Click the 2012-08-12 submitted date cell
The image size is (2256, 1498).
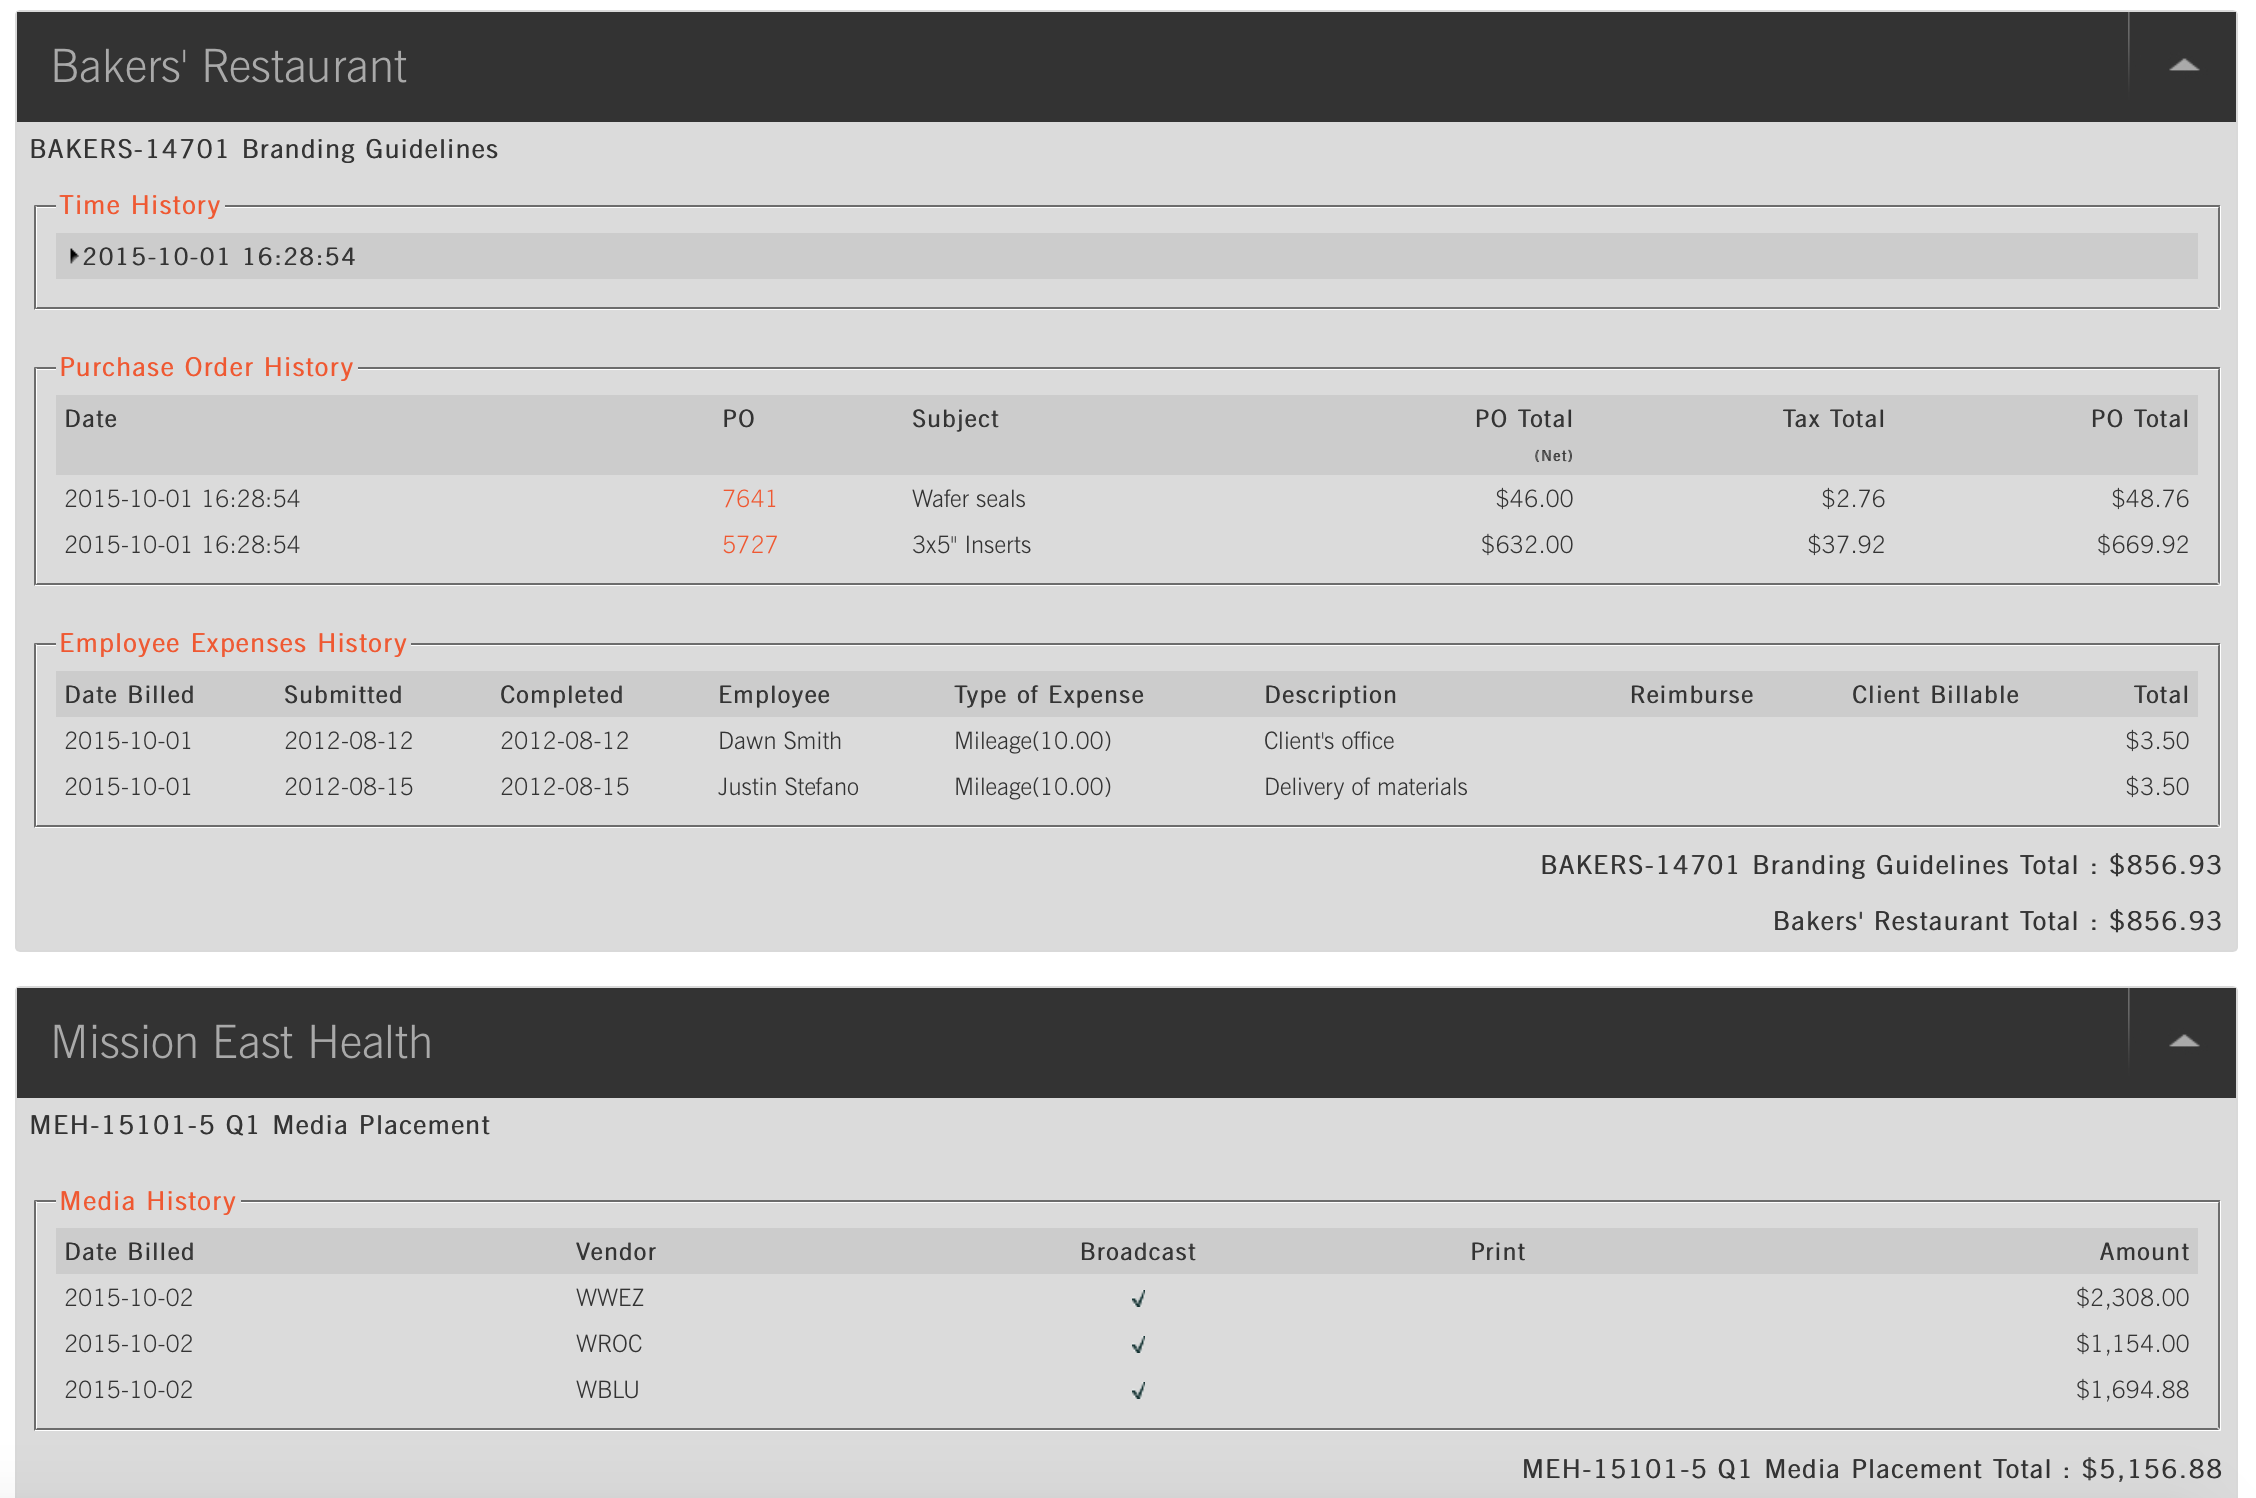(x=349, y=741)
